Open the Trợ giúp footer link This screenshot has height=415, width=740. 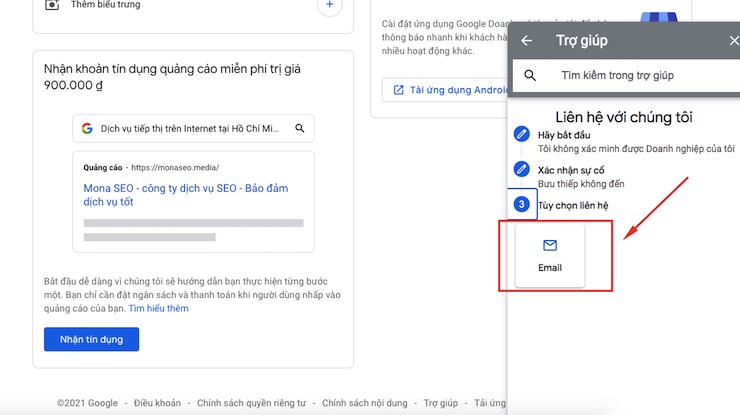coord(441,403)
